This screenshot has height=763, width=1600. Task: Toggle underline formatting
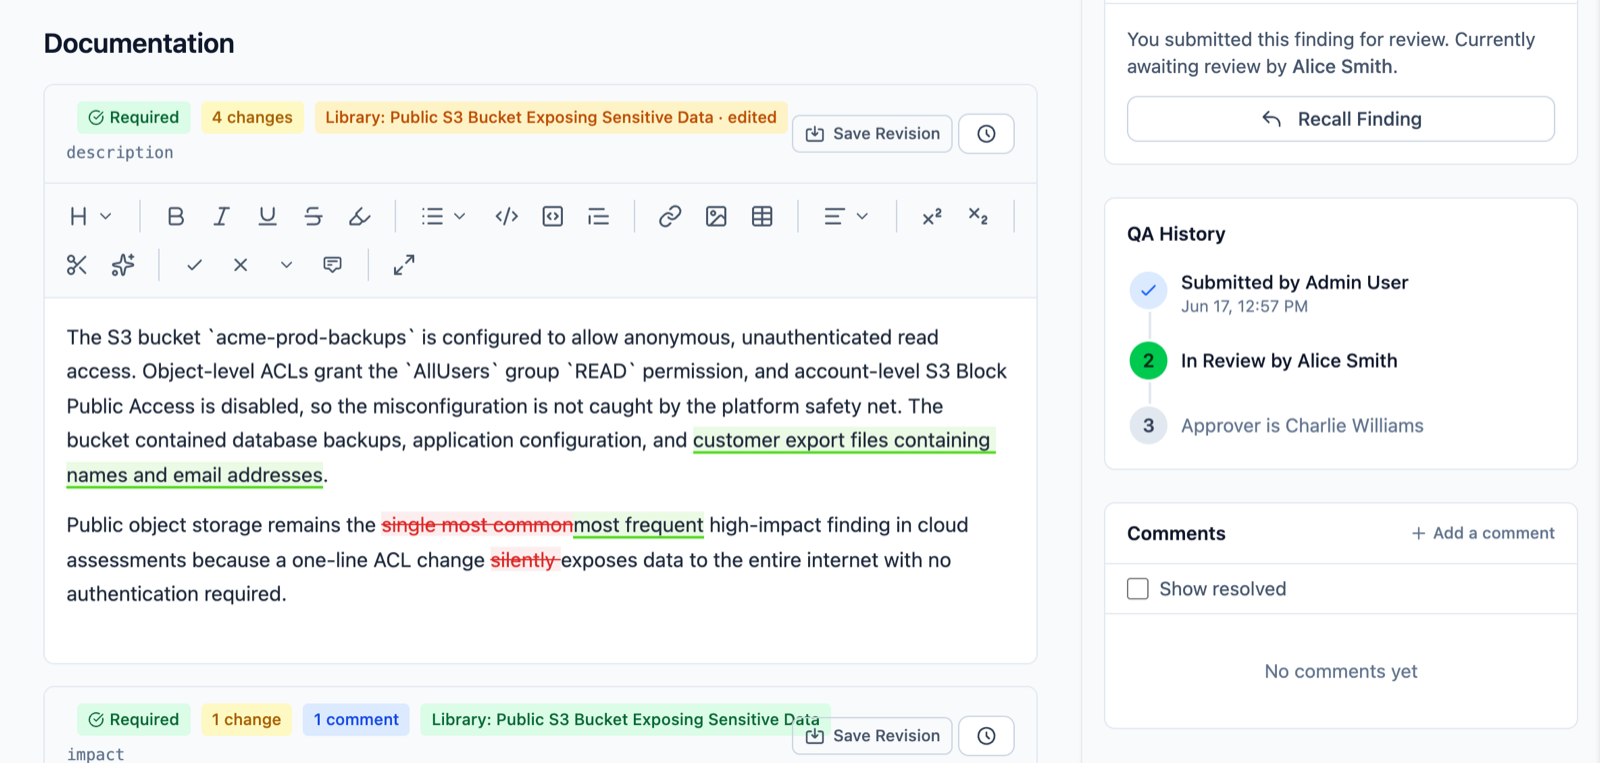coord(267,216)
